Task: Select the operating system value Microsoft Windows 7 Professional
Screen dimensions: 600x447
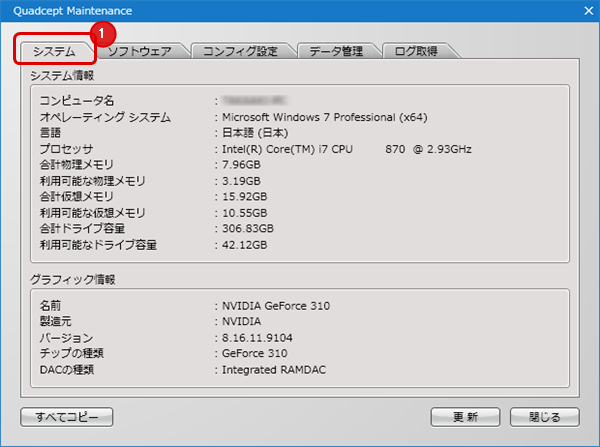Action: (324, 117)
